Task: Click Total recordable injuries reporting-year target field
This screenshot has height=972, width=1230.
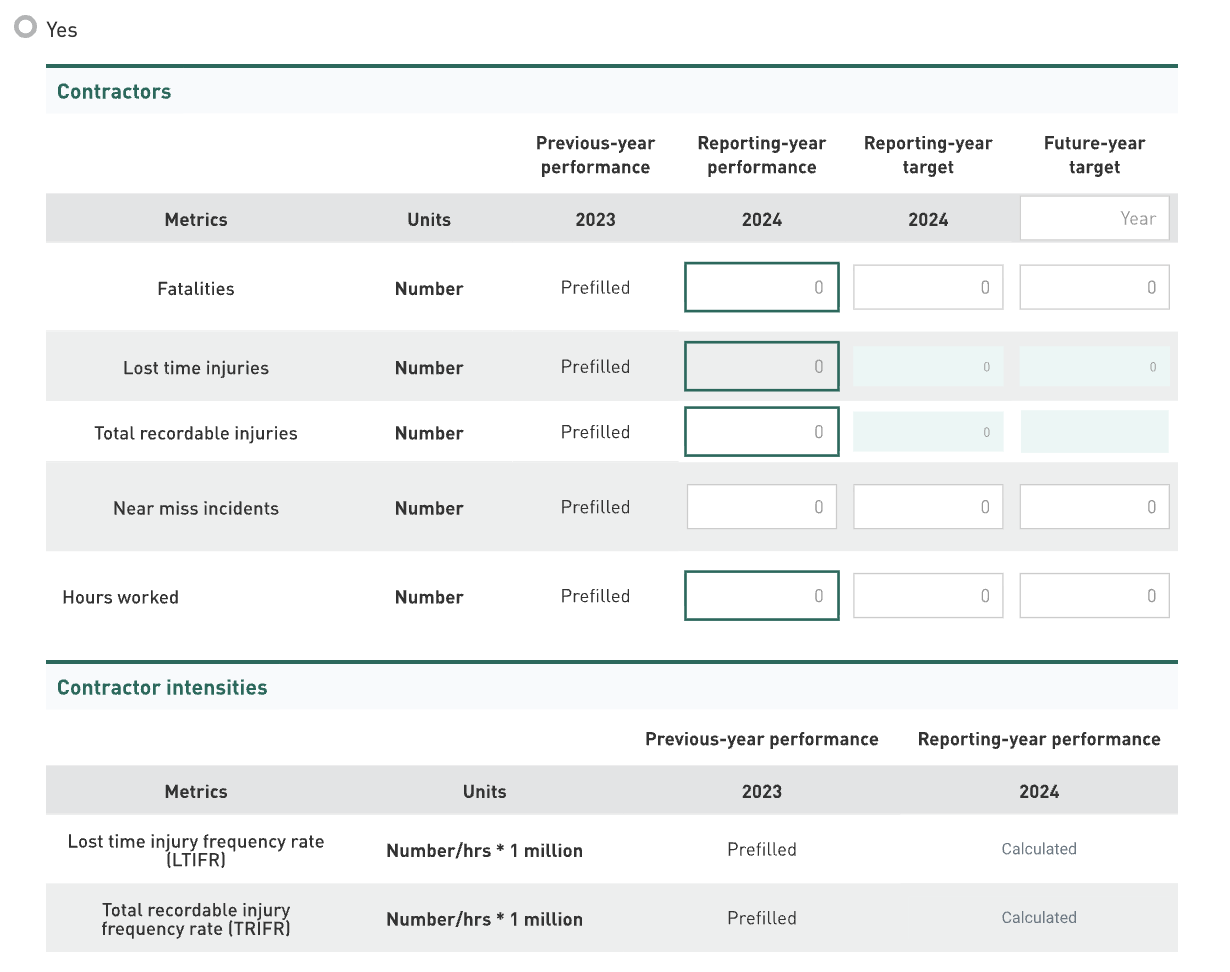Action: point(927,432)
